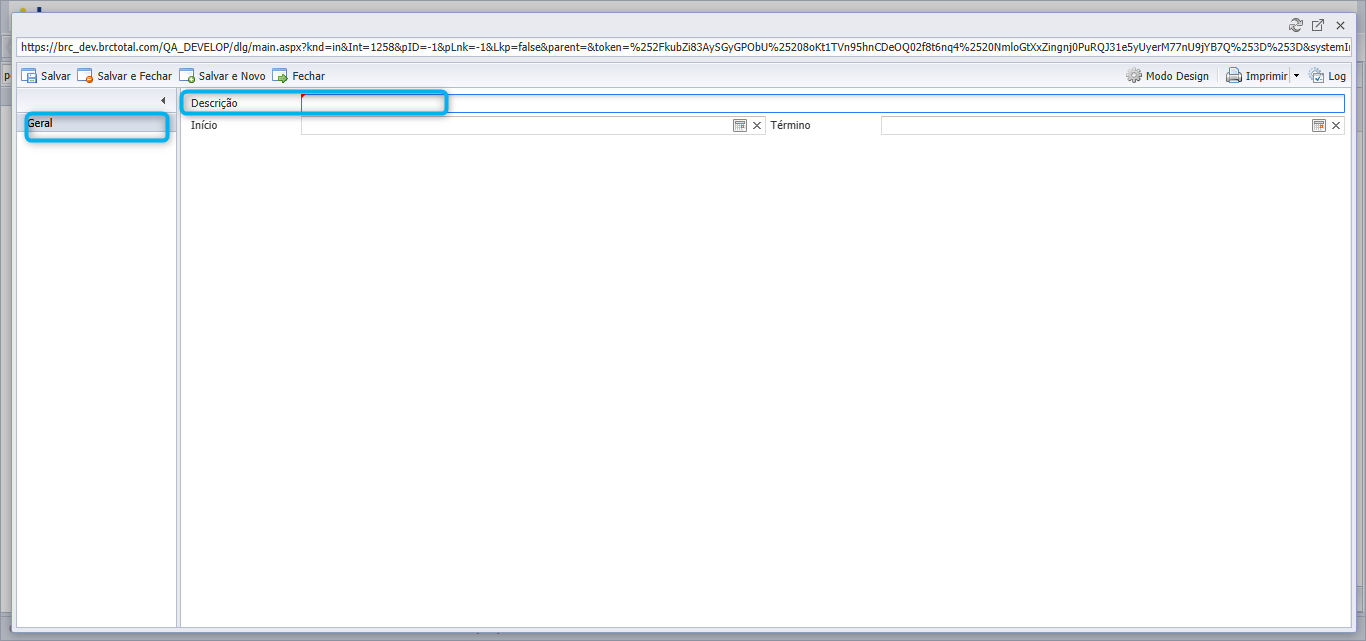Click the Descrição text field
This screenshot has width=1366, height=641.
point(822,103)
